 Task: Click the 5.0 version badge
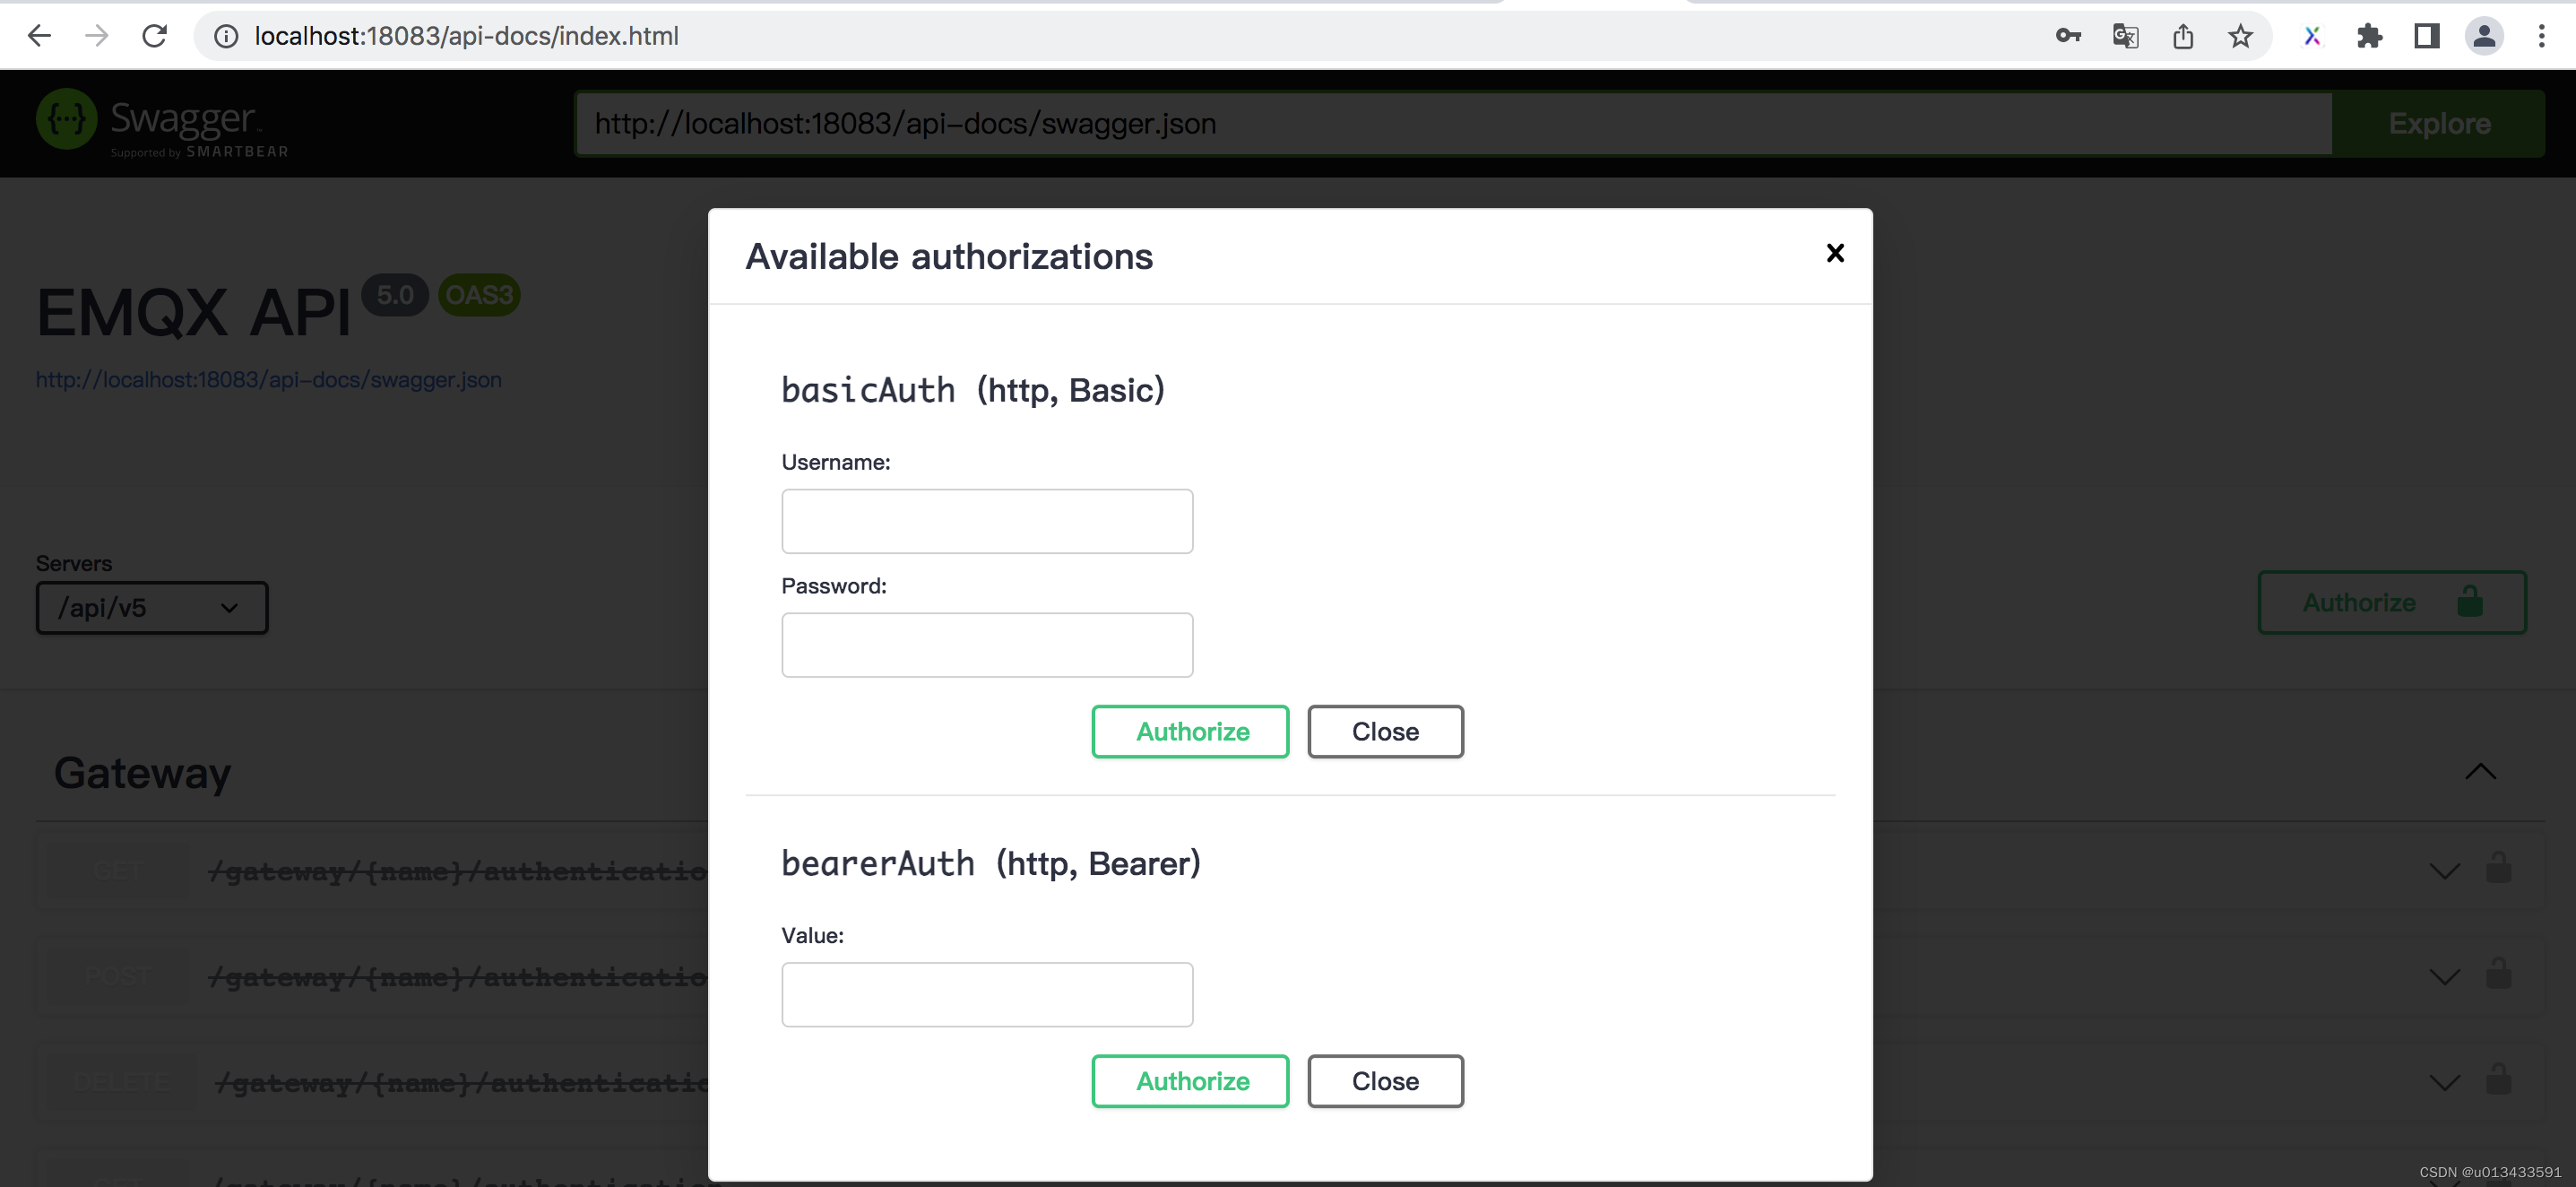tap(395, 295)
